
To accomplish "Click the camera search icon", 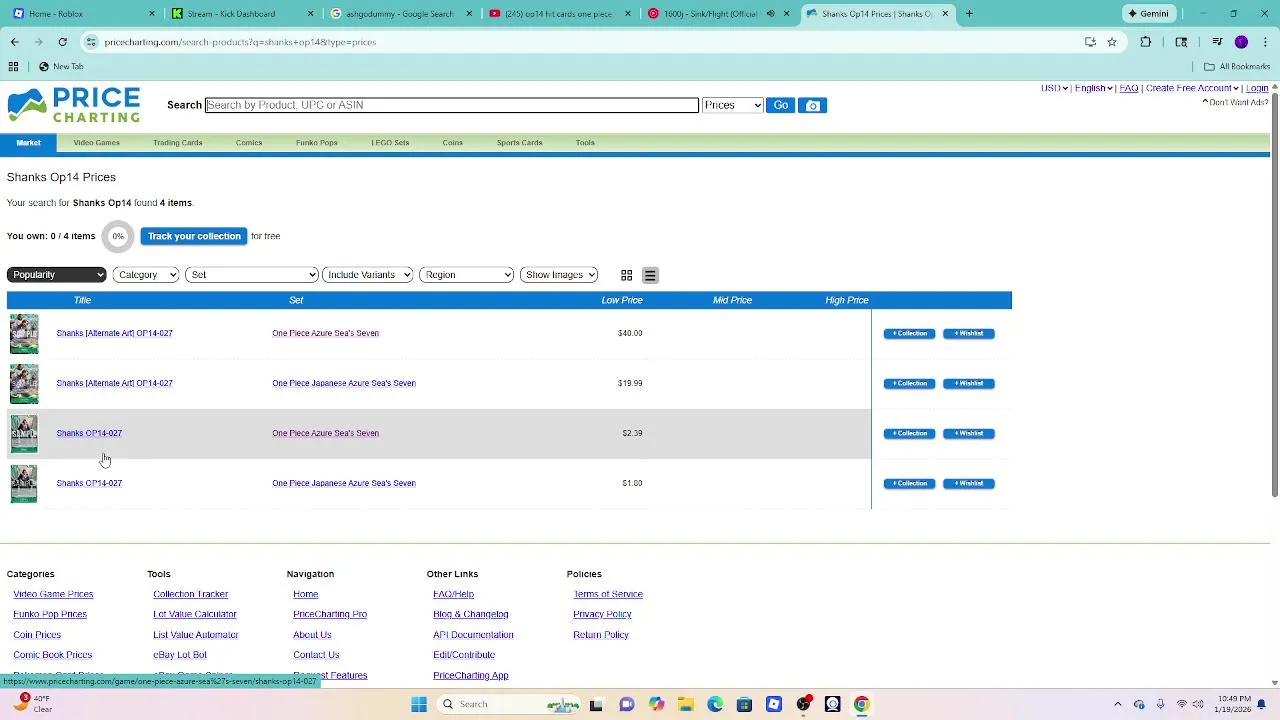I will point(812,105).
